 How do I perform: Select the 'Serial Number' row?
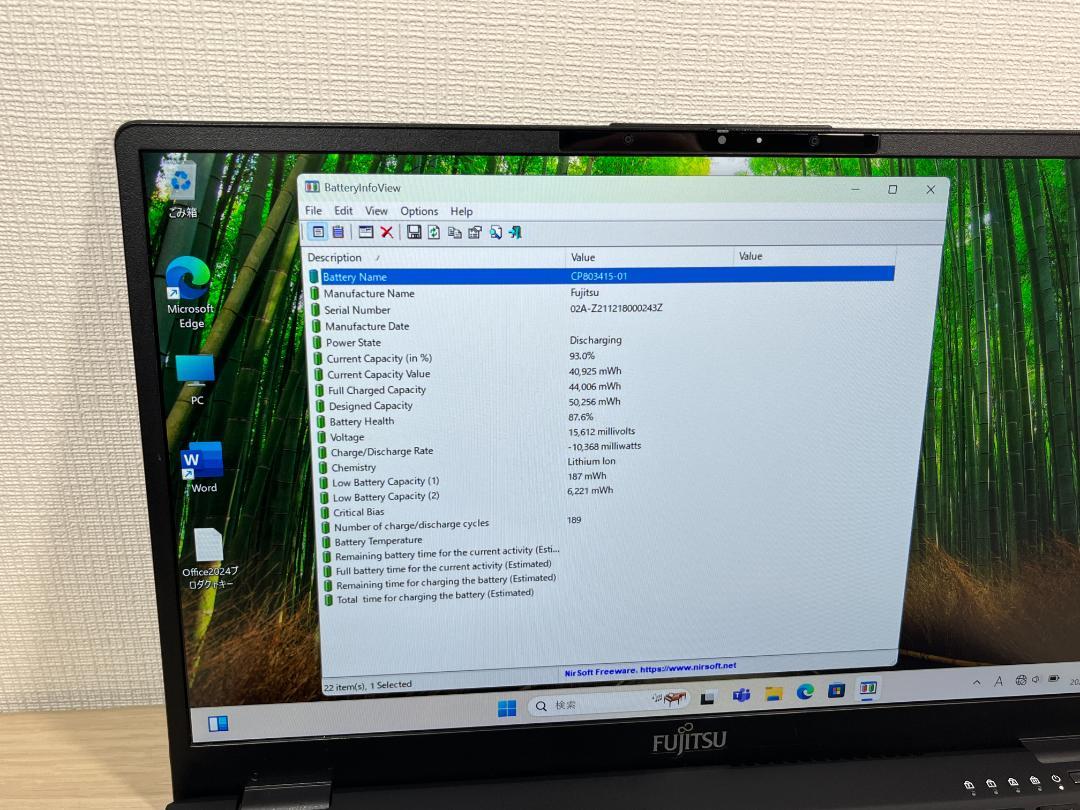(601, 309)
